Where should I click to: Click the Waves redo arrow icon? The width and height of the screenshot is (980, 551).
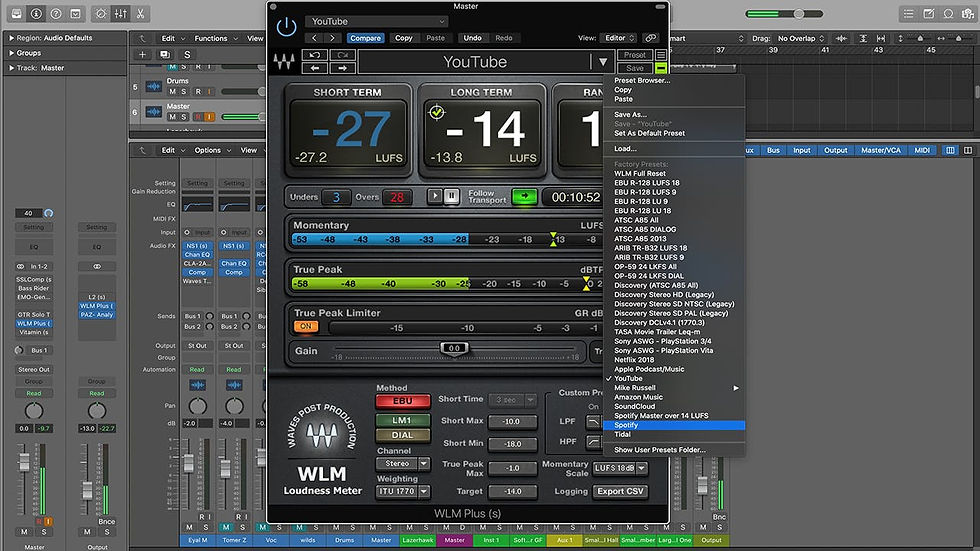pos(342,55)
